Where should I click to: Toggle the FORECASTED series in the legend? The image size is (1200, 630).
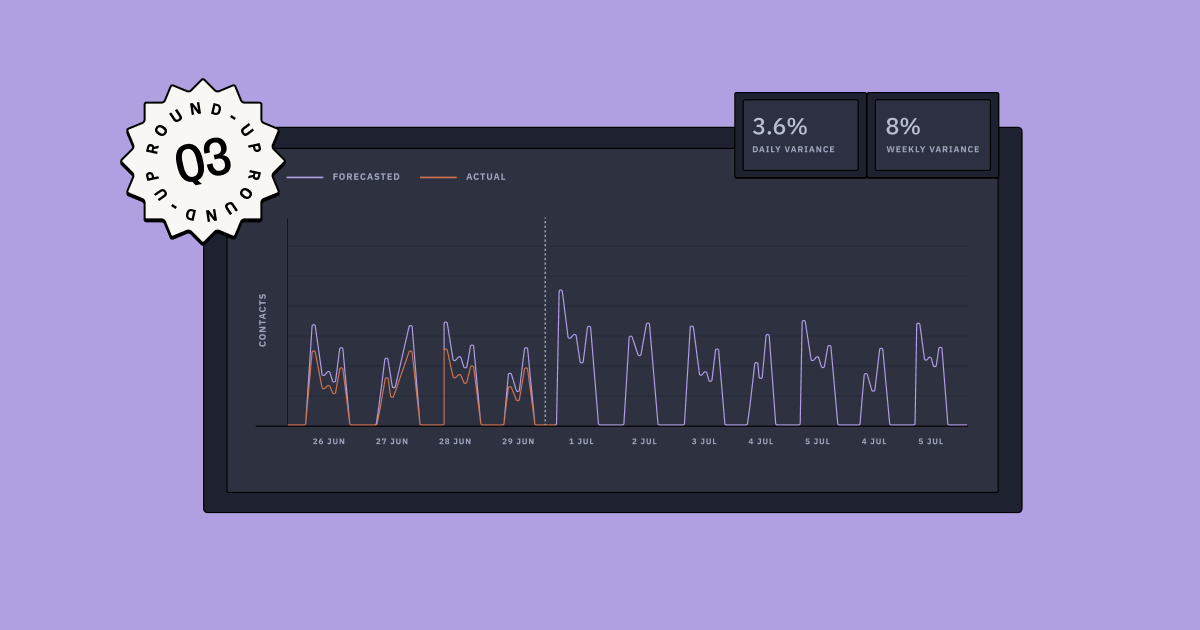[365, 176]
